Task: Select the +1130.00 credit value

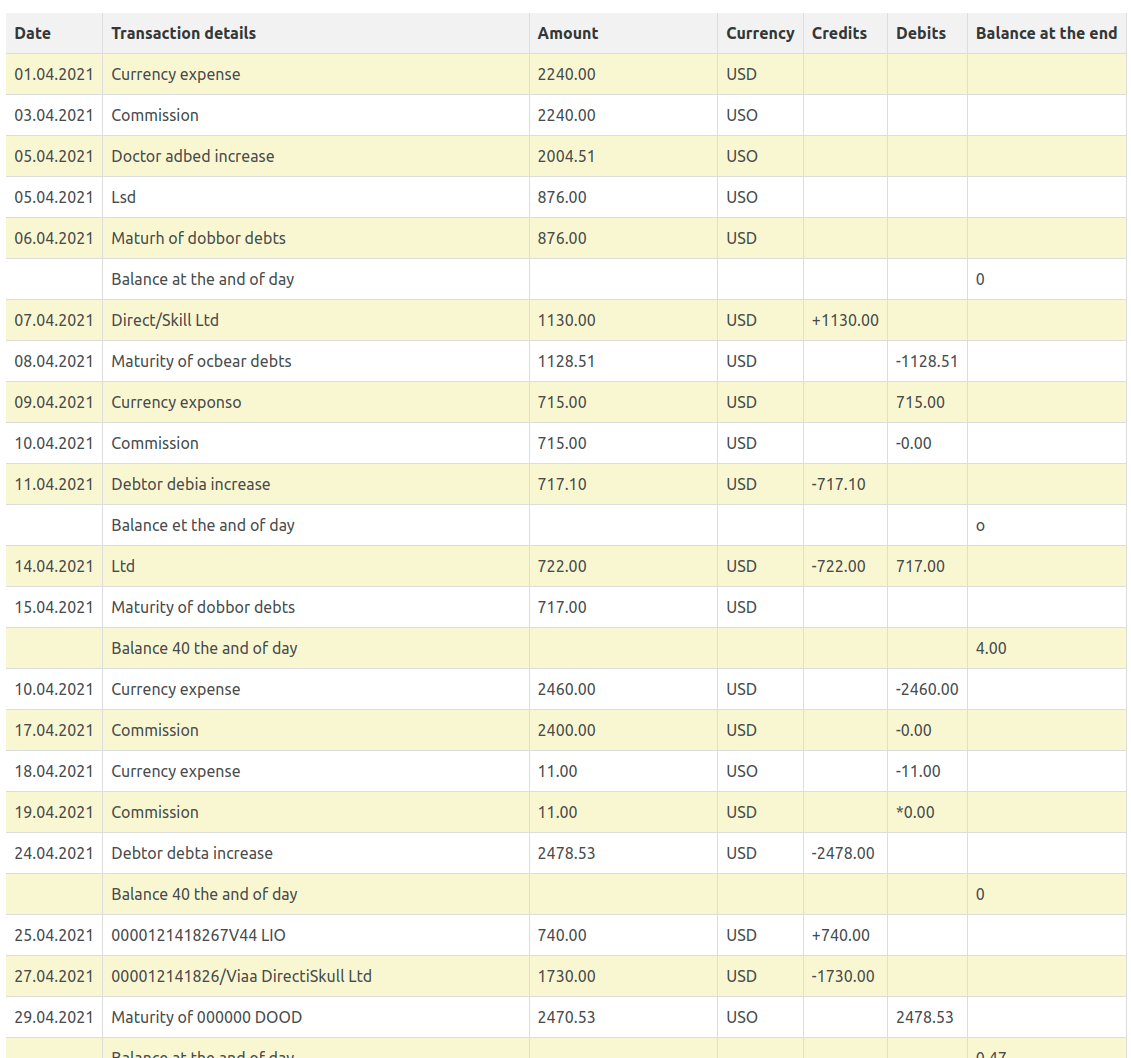Action: [845, 320]
